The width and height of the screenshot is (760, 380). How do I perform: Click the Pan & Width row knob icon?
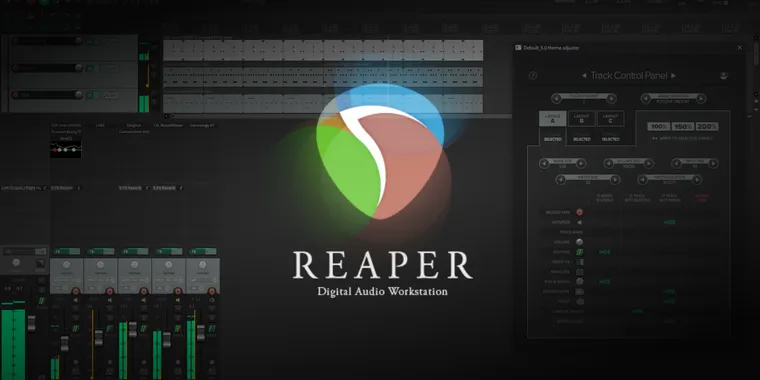click(x=579, y=282)
